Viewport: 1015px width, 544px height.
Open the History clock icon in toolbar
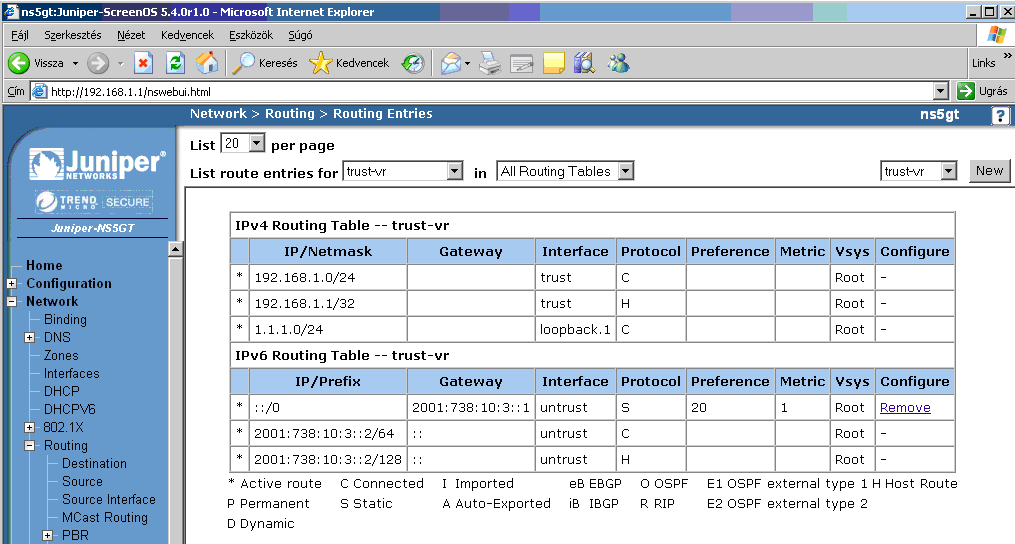[413, 63]
